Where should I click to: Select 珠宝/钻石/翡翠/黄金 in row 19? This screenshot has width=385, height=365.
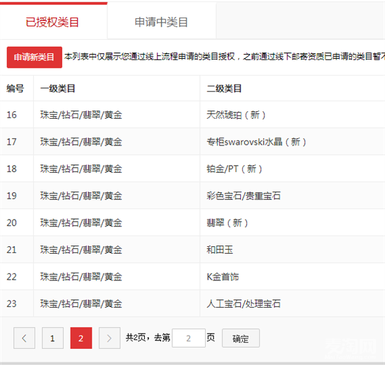(x=81, y=196)
